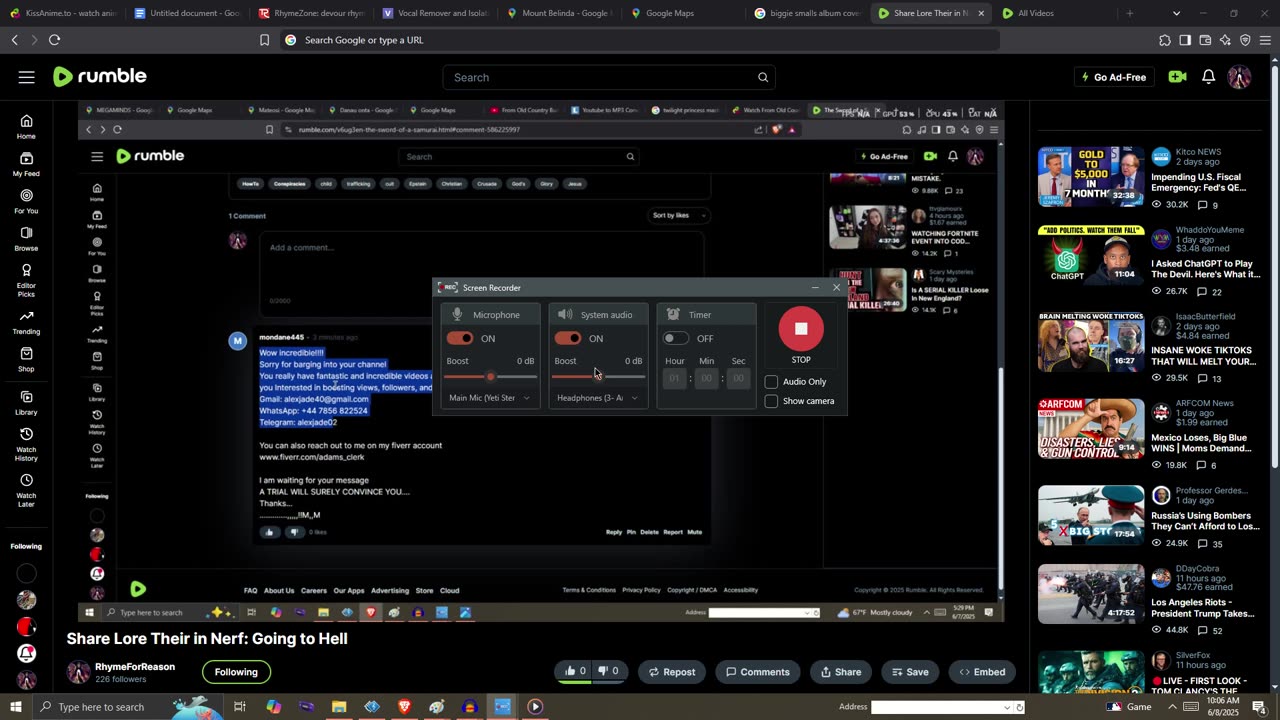Open the Rumble hamburger menu
Screen dimensions: 1280x720
pyautogui.click(x=26, y=77)
